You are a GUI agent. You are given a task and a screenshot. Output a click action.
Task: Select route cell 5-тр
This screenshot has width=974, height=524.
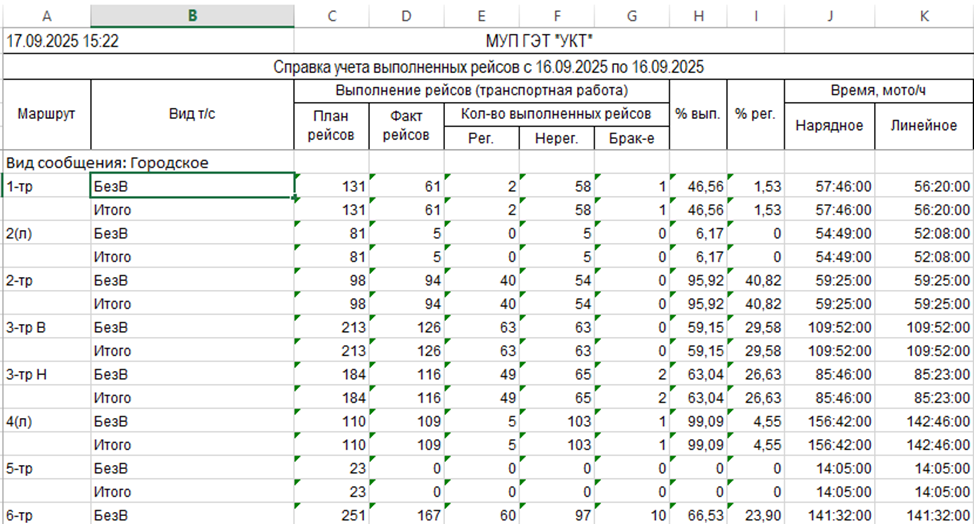click(45, 467)
